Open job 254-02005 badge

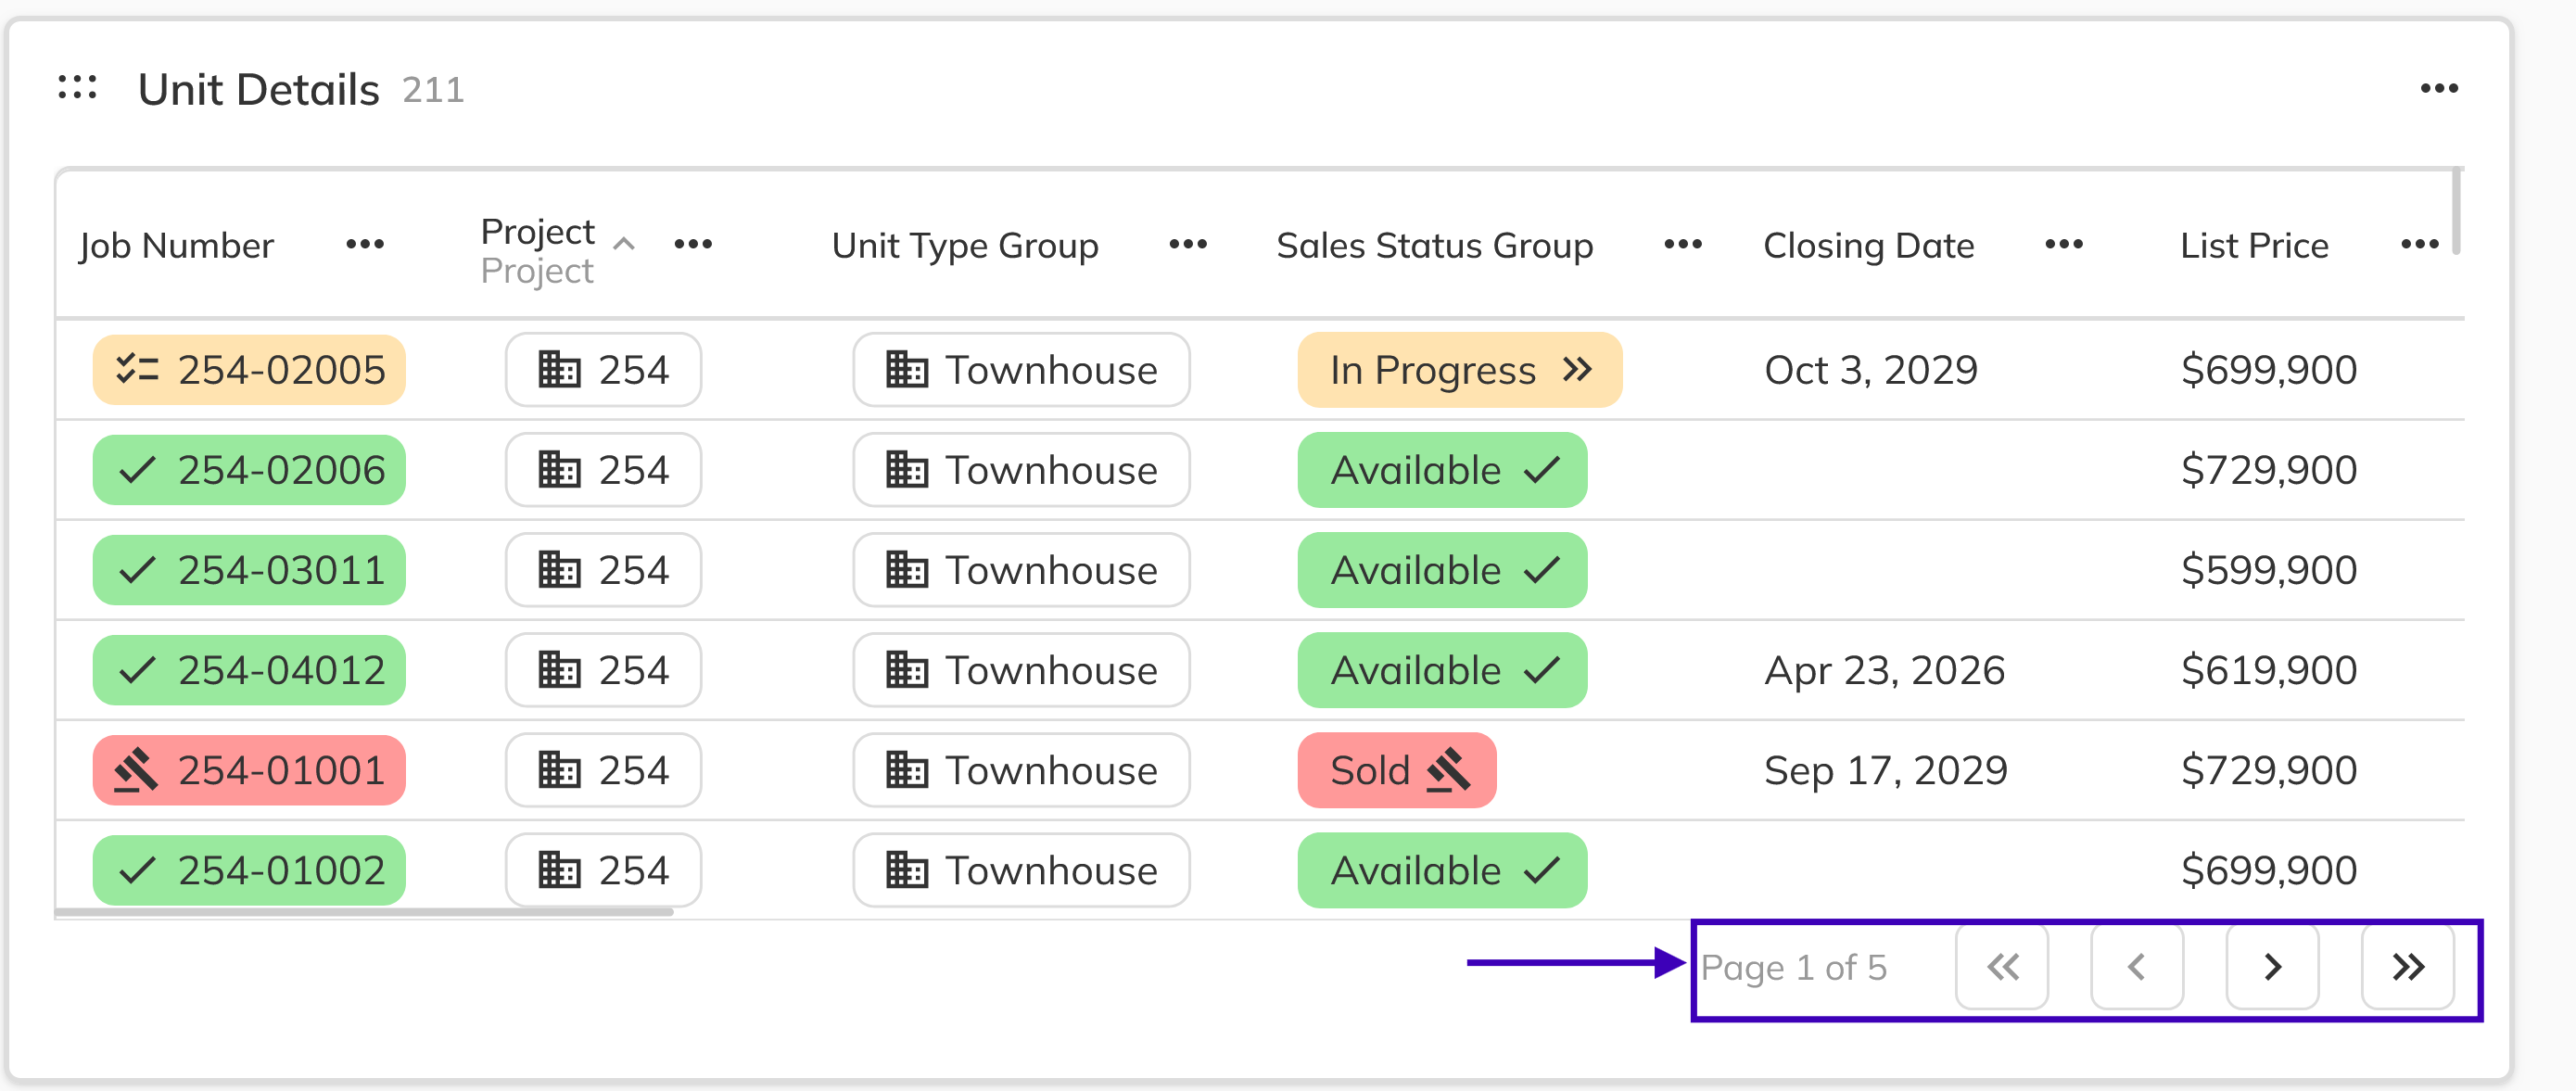[249, 370]
